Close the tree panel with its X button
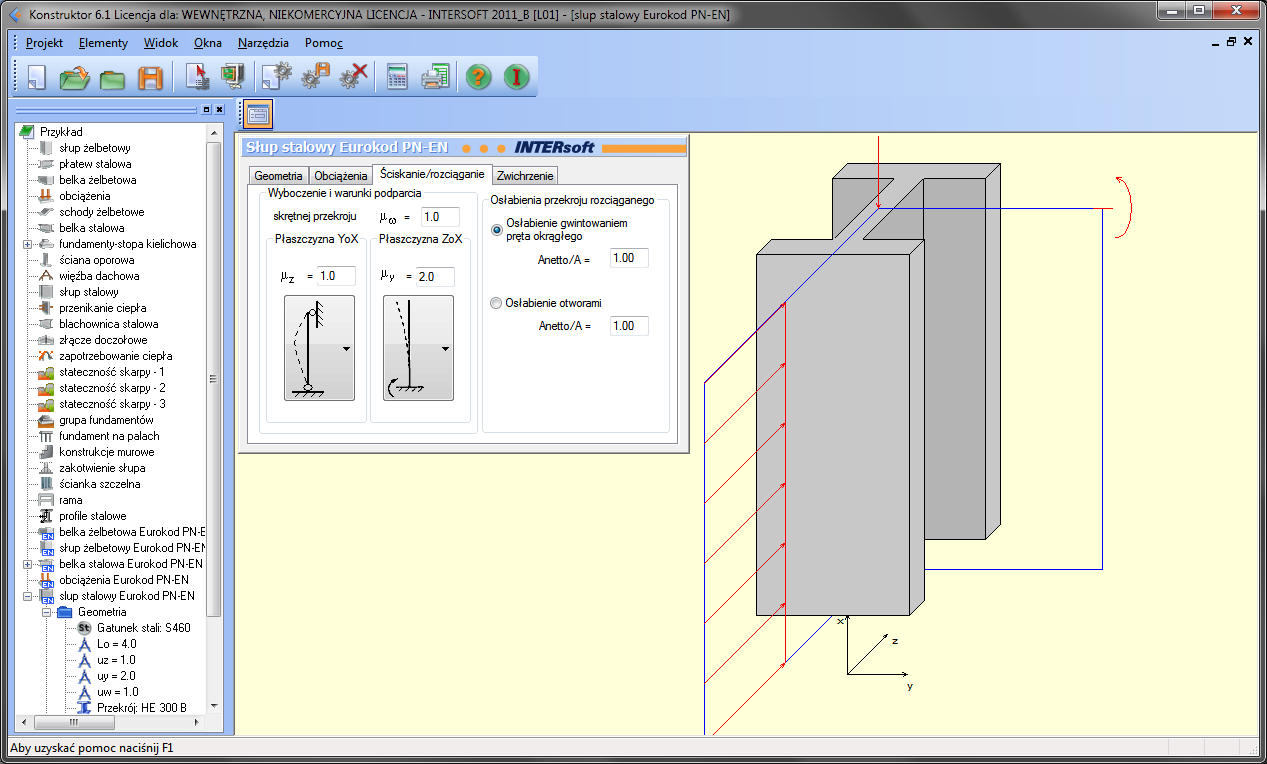 [219, 109]
